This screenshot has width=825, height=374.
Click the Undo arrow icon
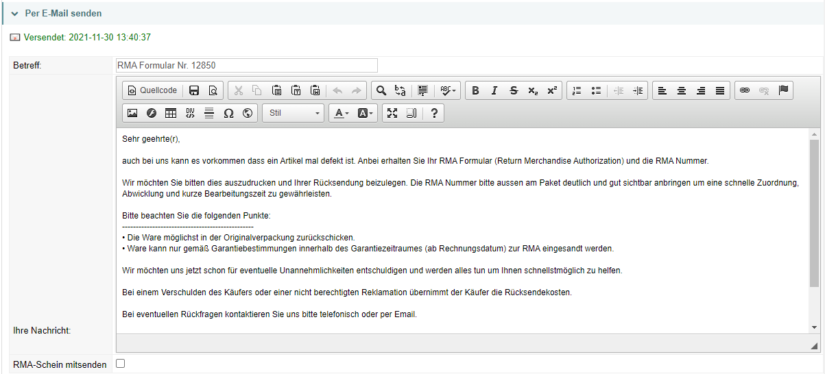(x=338, y=90)
